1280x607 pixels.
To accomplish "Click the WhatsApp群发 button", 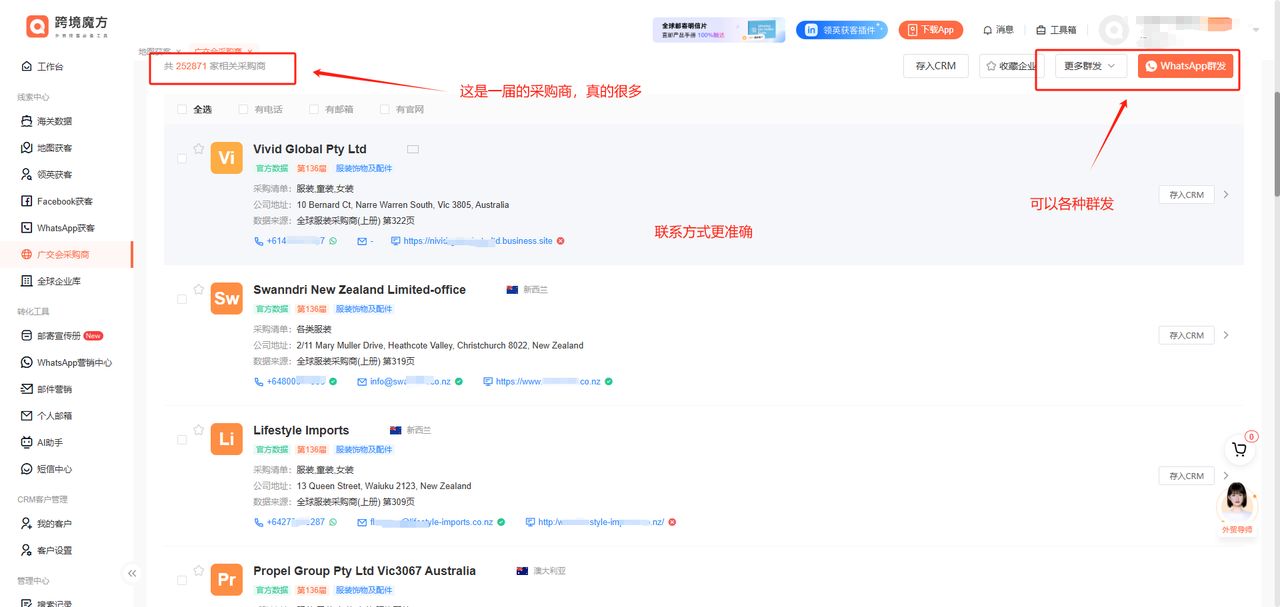I will 1185,66.
